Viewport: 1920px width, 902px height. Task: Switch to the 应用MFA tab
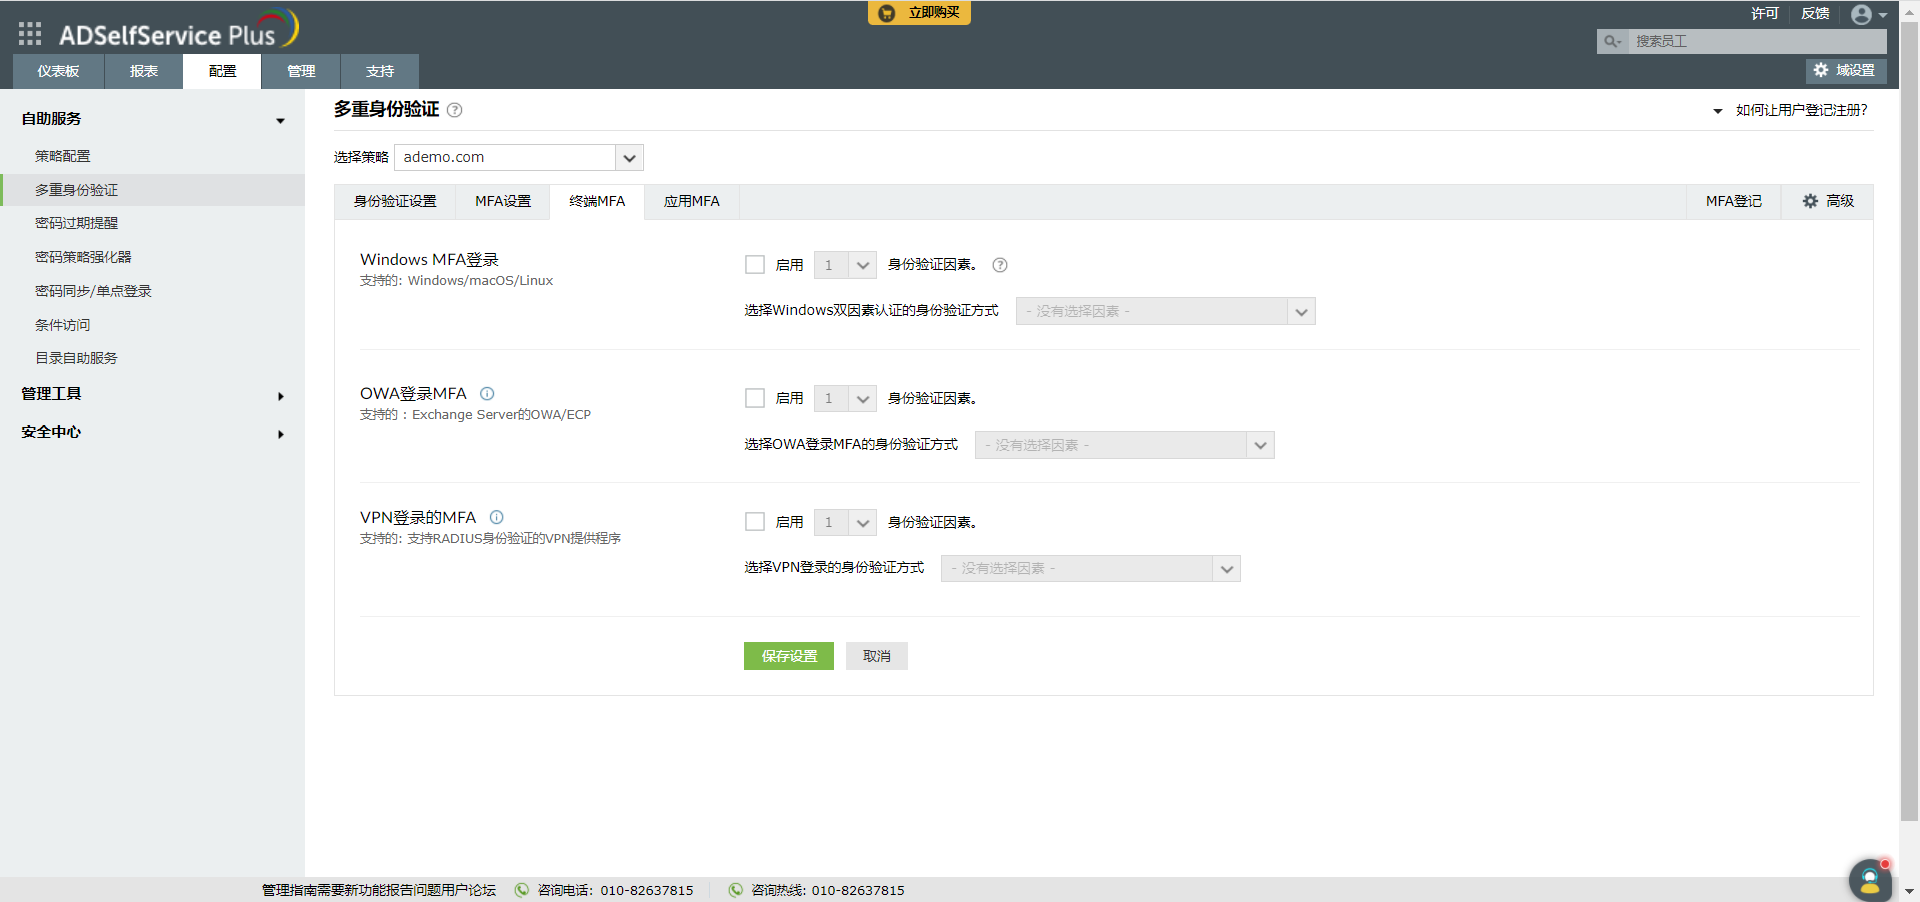tap(691, 201)
